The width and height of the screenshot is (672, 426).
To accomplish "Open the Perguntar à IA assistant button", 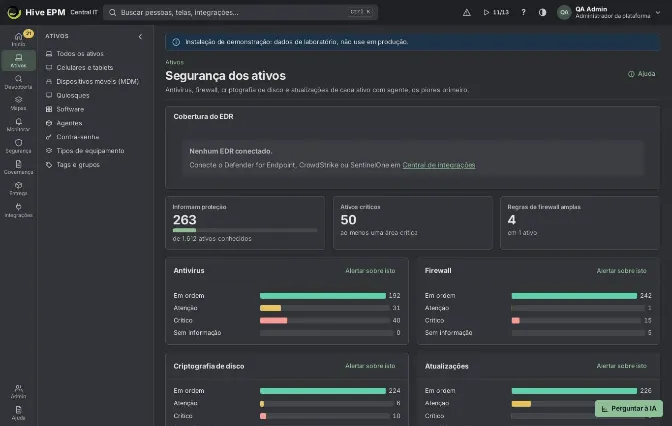I will coord(629,408).
